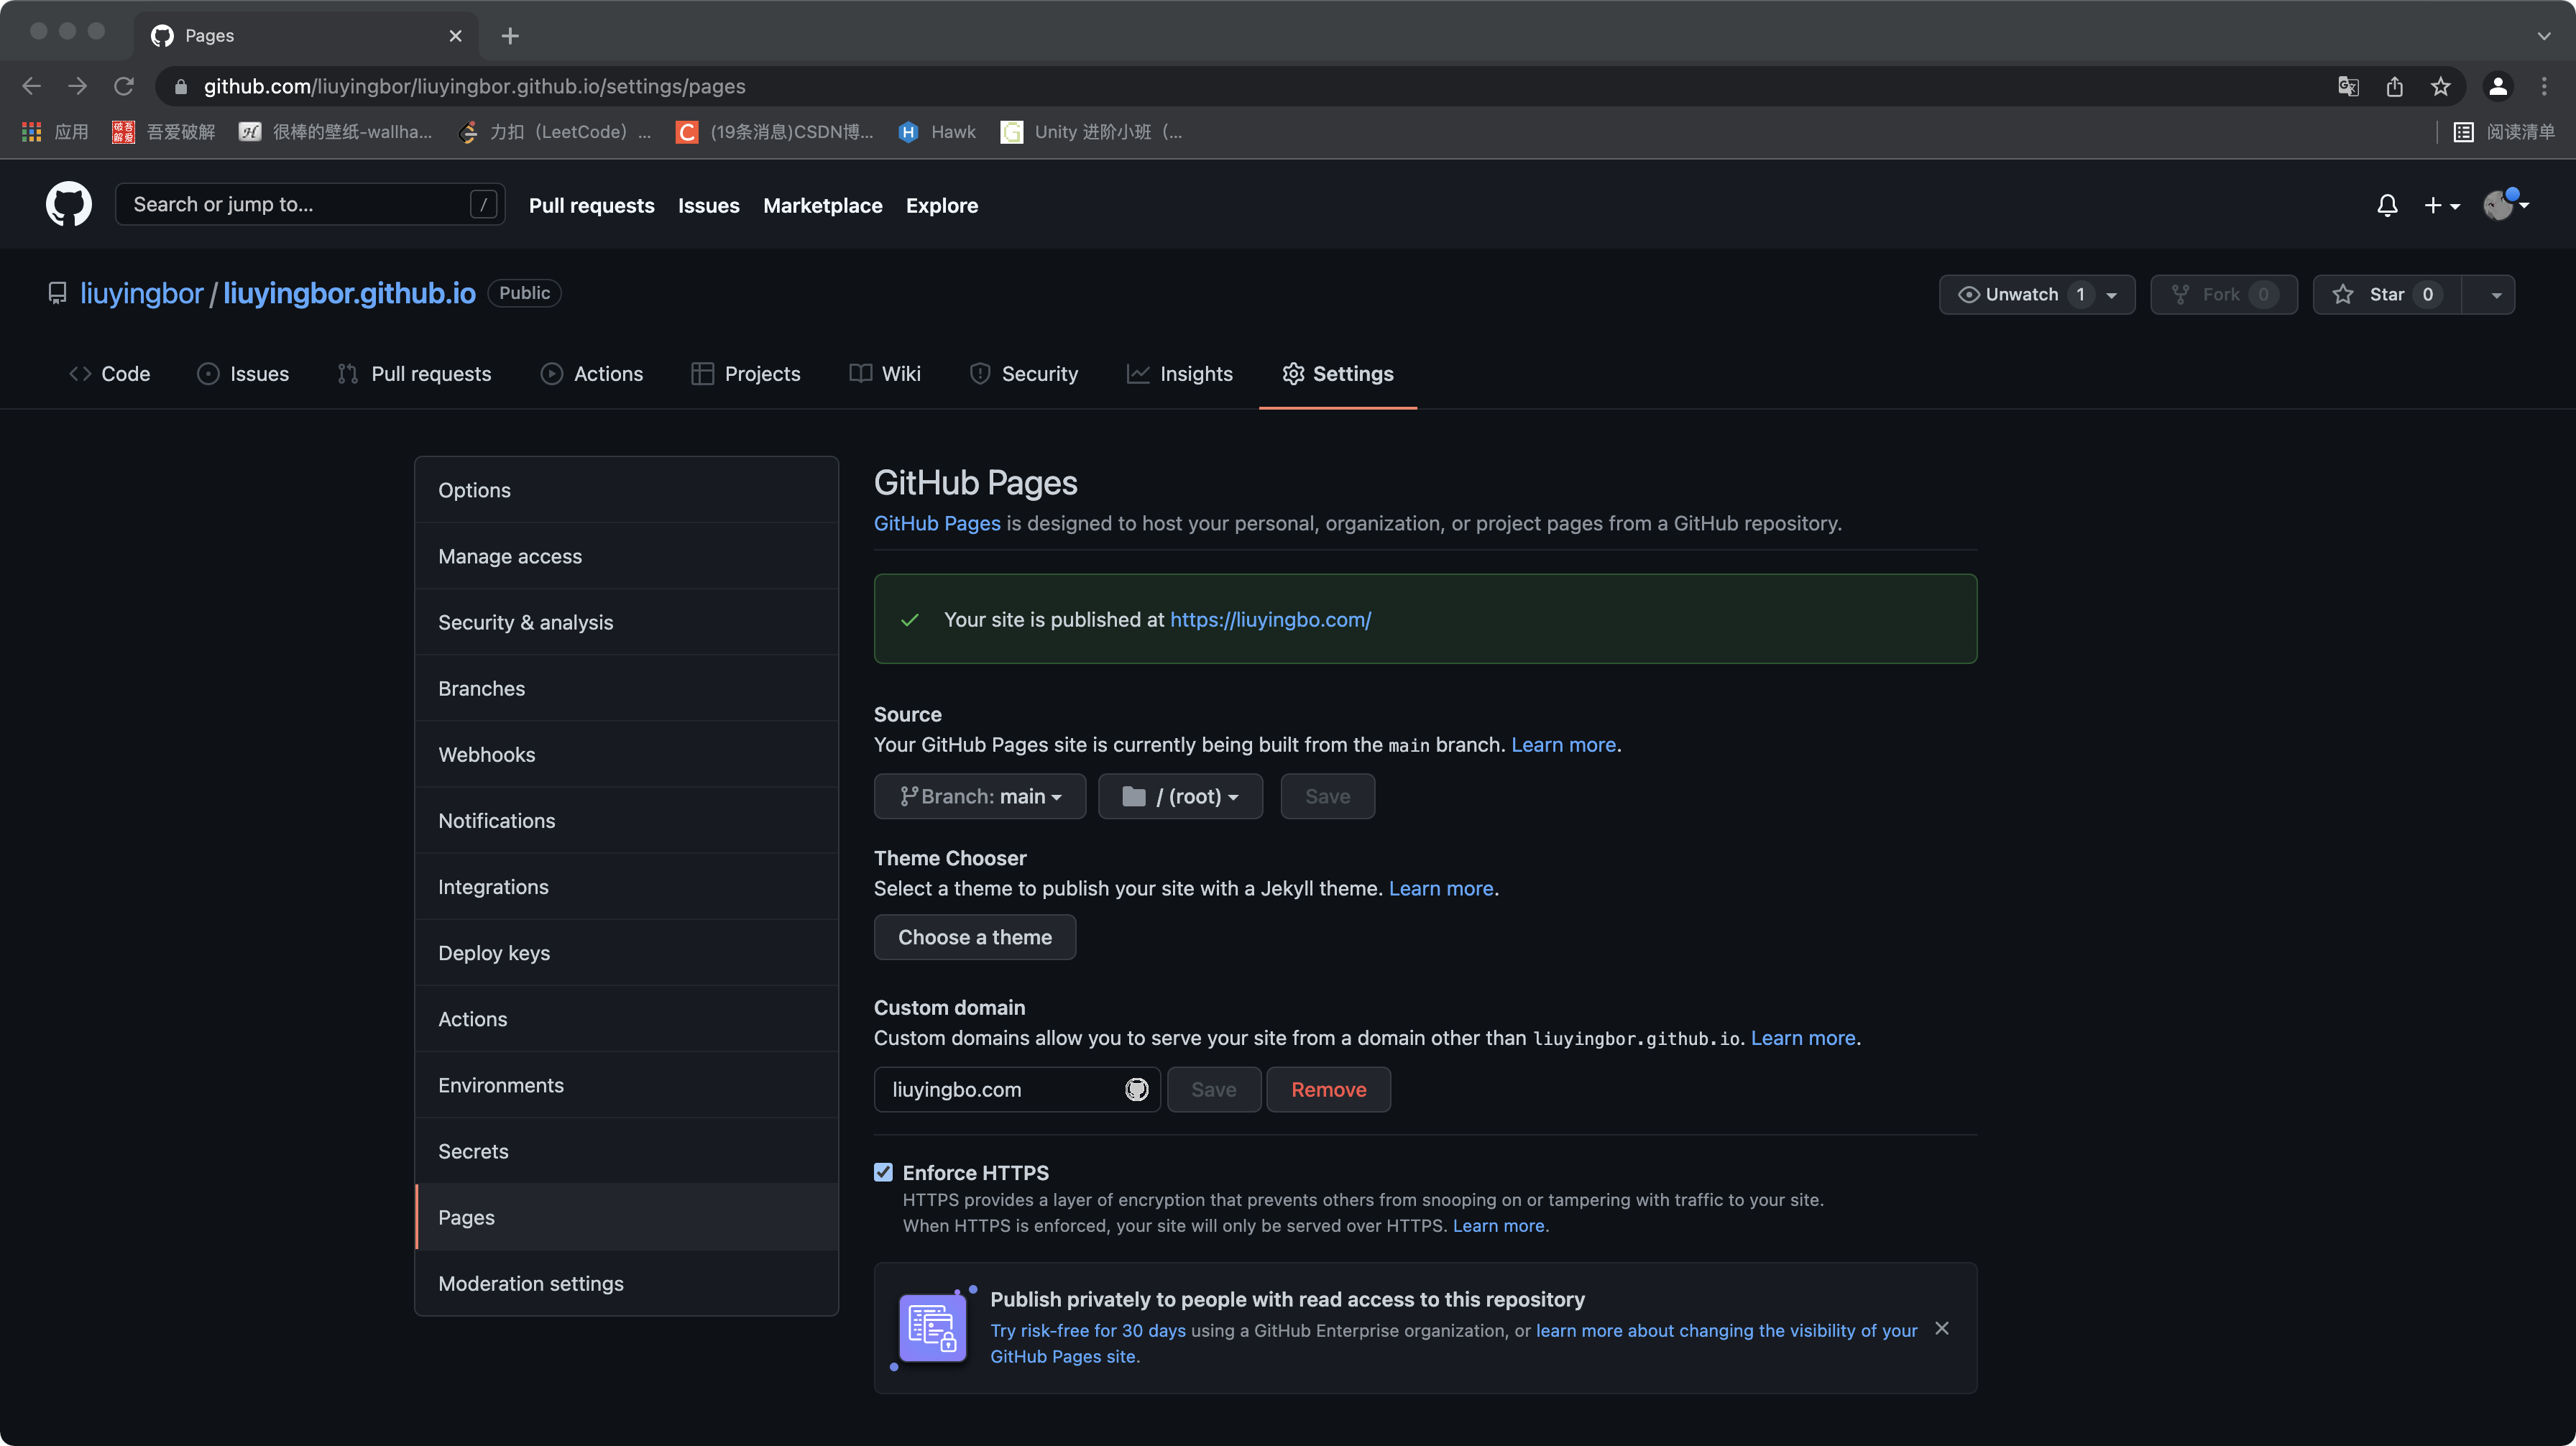This screenshot has width=2576, height=1446.
Task: Open the apps bookmarks grid
Action: pyautogui.click(x=54, y=132)
